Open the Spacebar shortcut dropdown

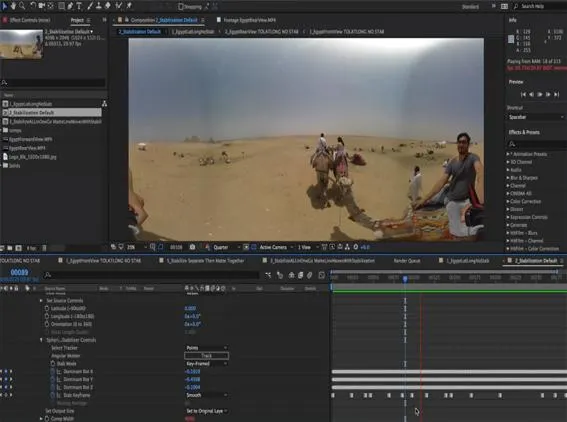tap(536, 117)
